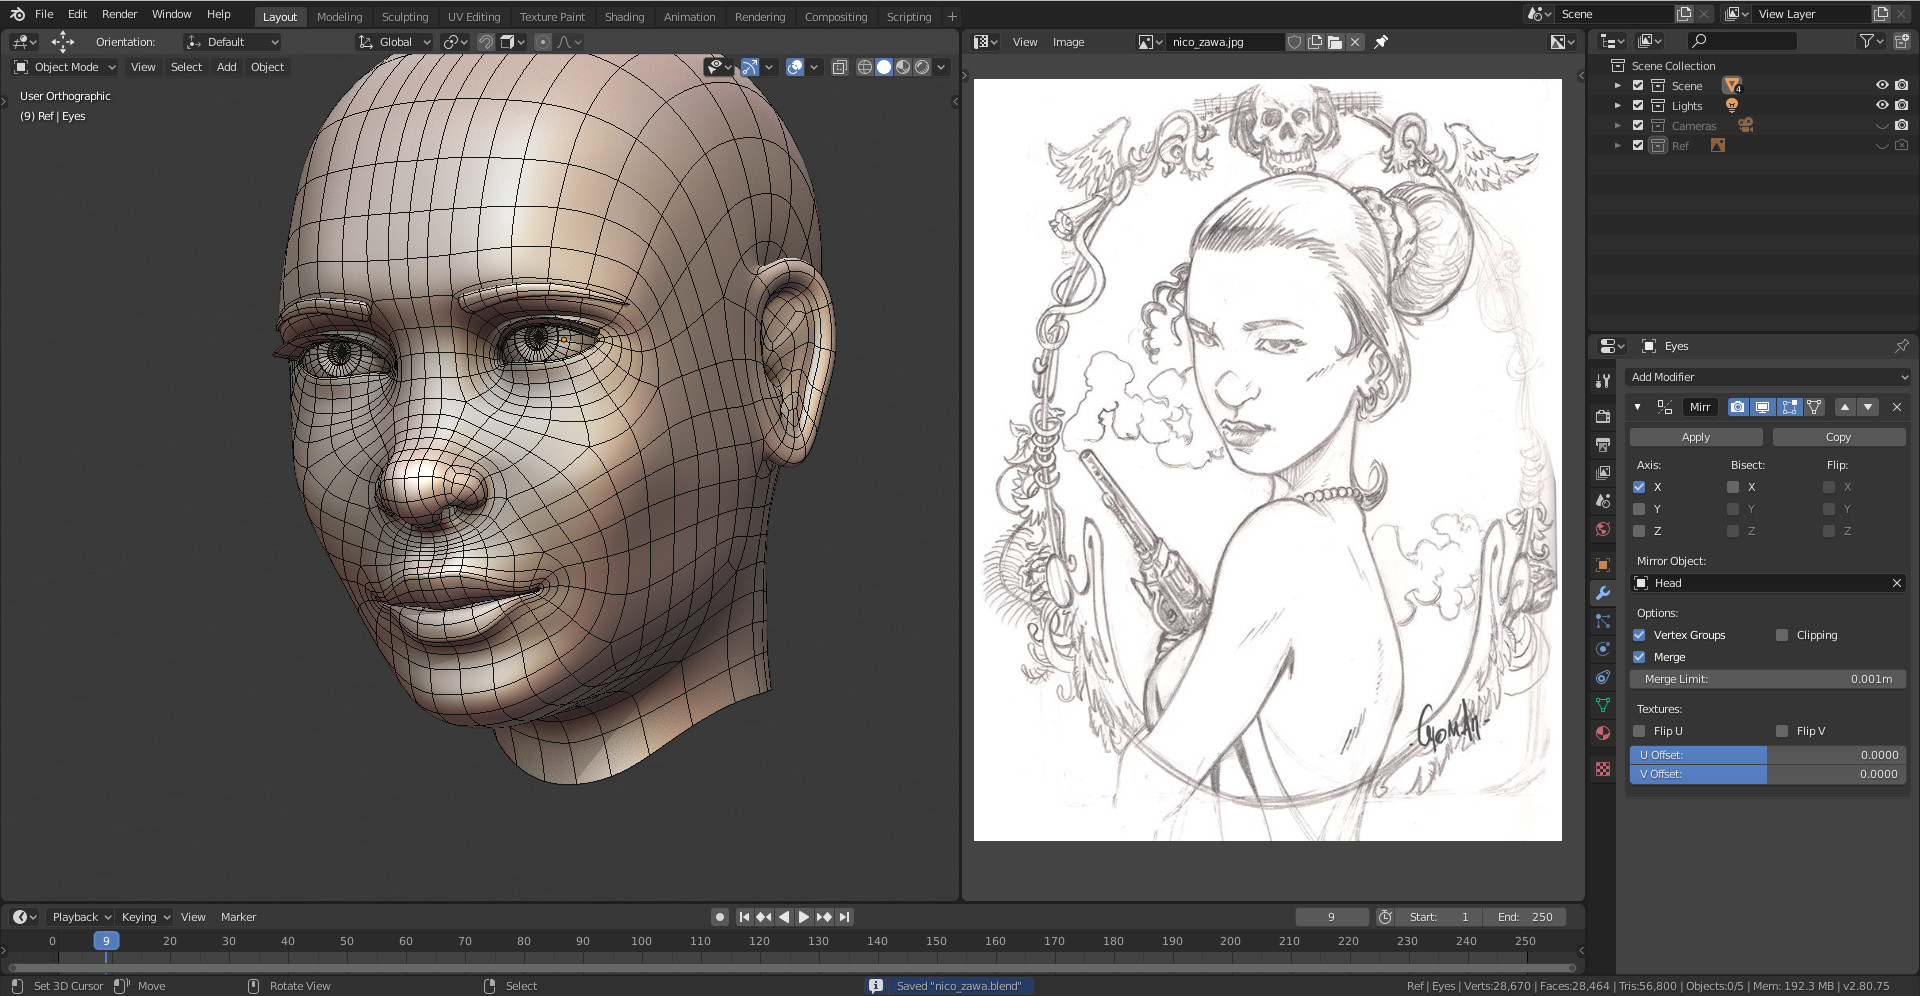Open Keying dropdown in timeline

146,917
